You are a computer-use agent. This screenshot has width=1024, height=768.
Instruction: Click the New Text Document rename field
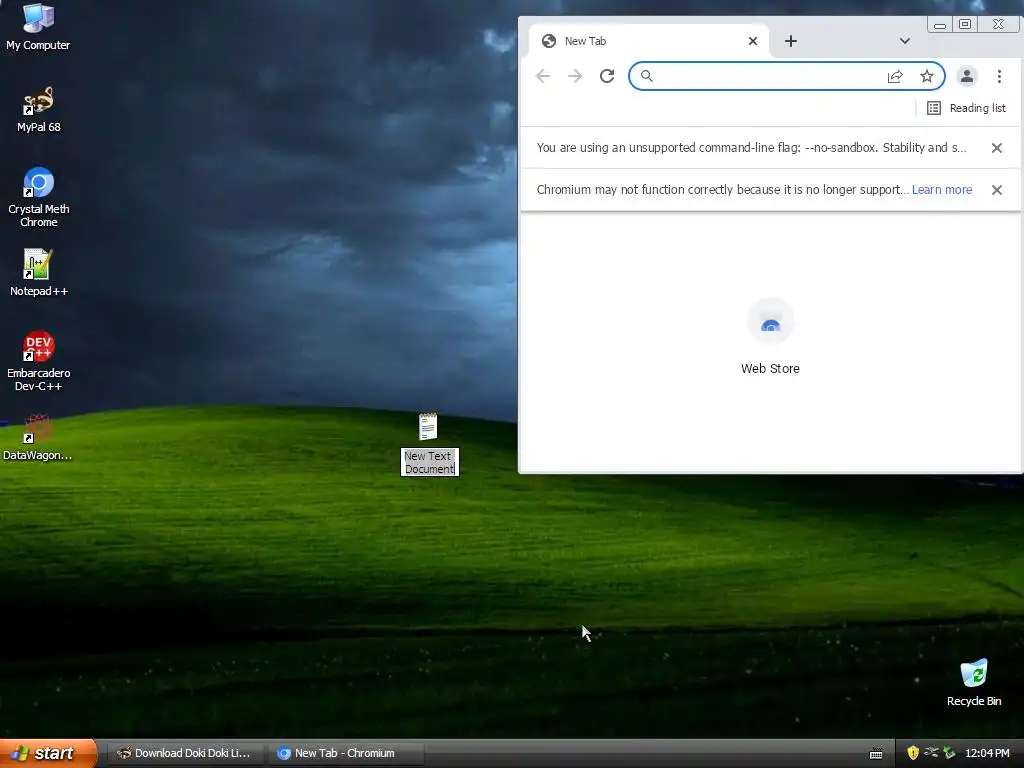[x=430, y=462]
